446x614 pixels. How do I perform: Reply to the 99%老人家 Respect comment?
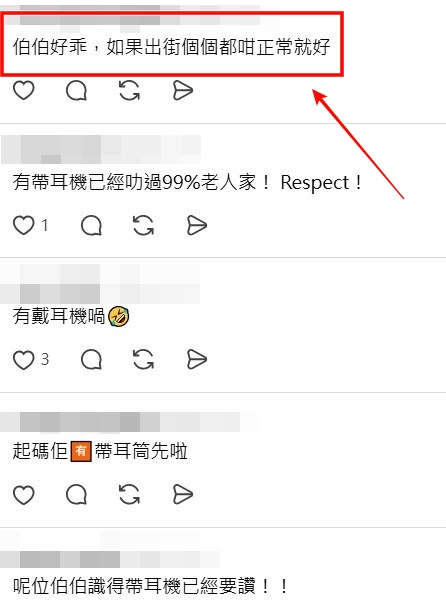[91, 225]
